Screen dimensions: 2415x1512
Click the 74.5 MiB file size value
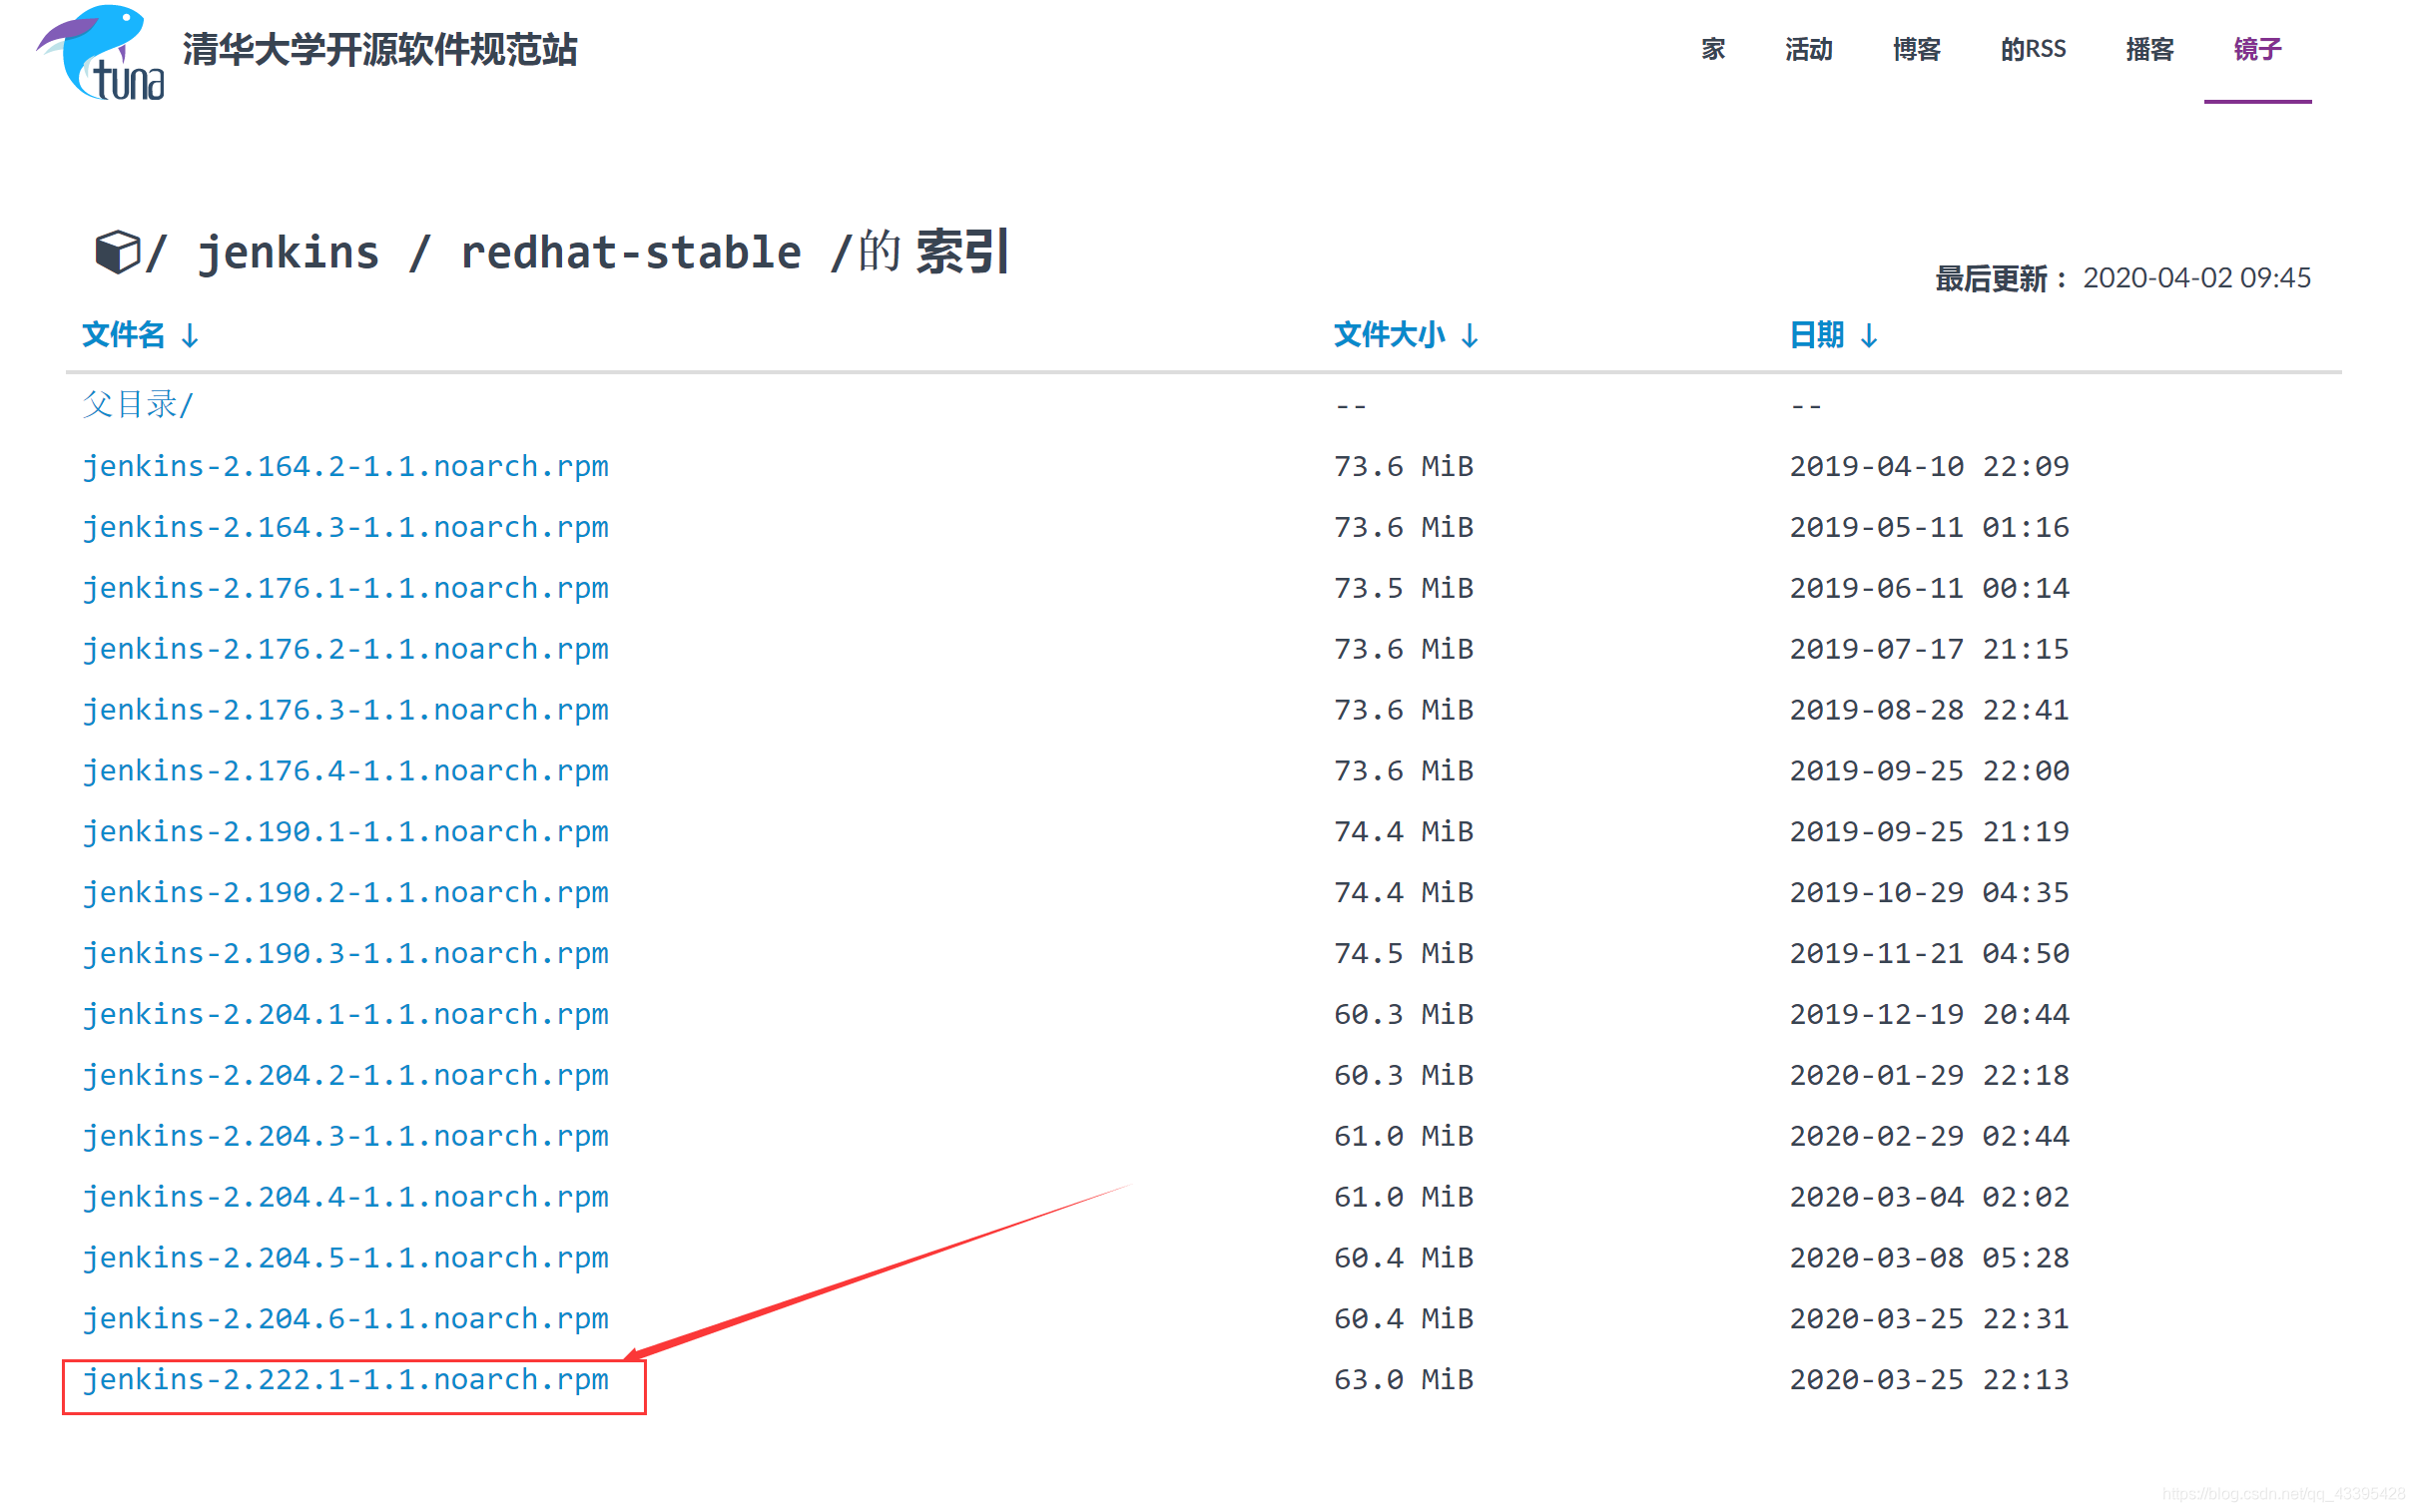click(1403, 954)
